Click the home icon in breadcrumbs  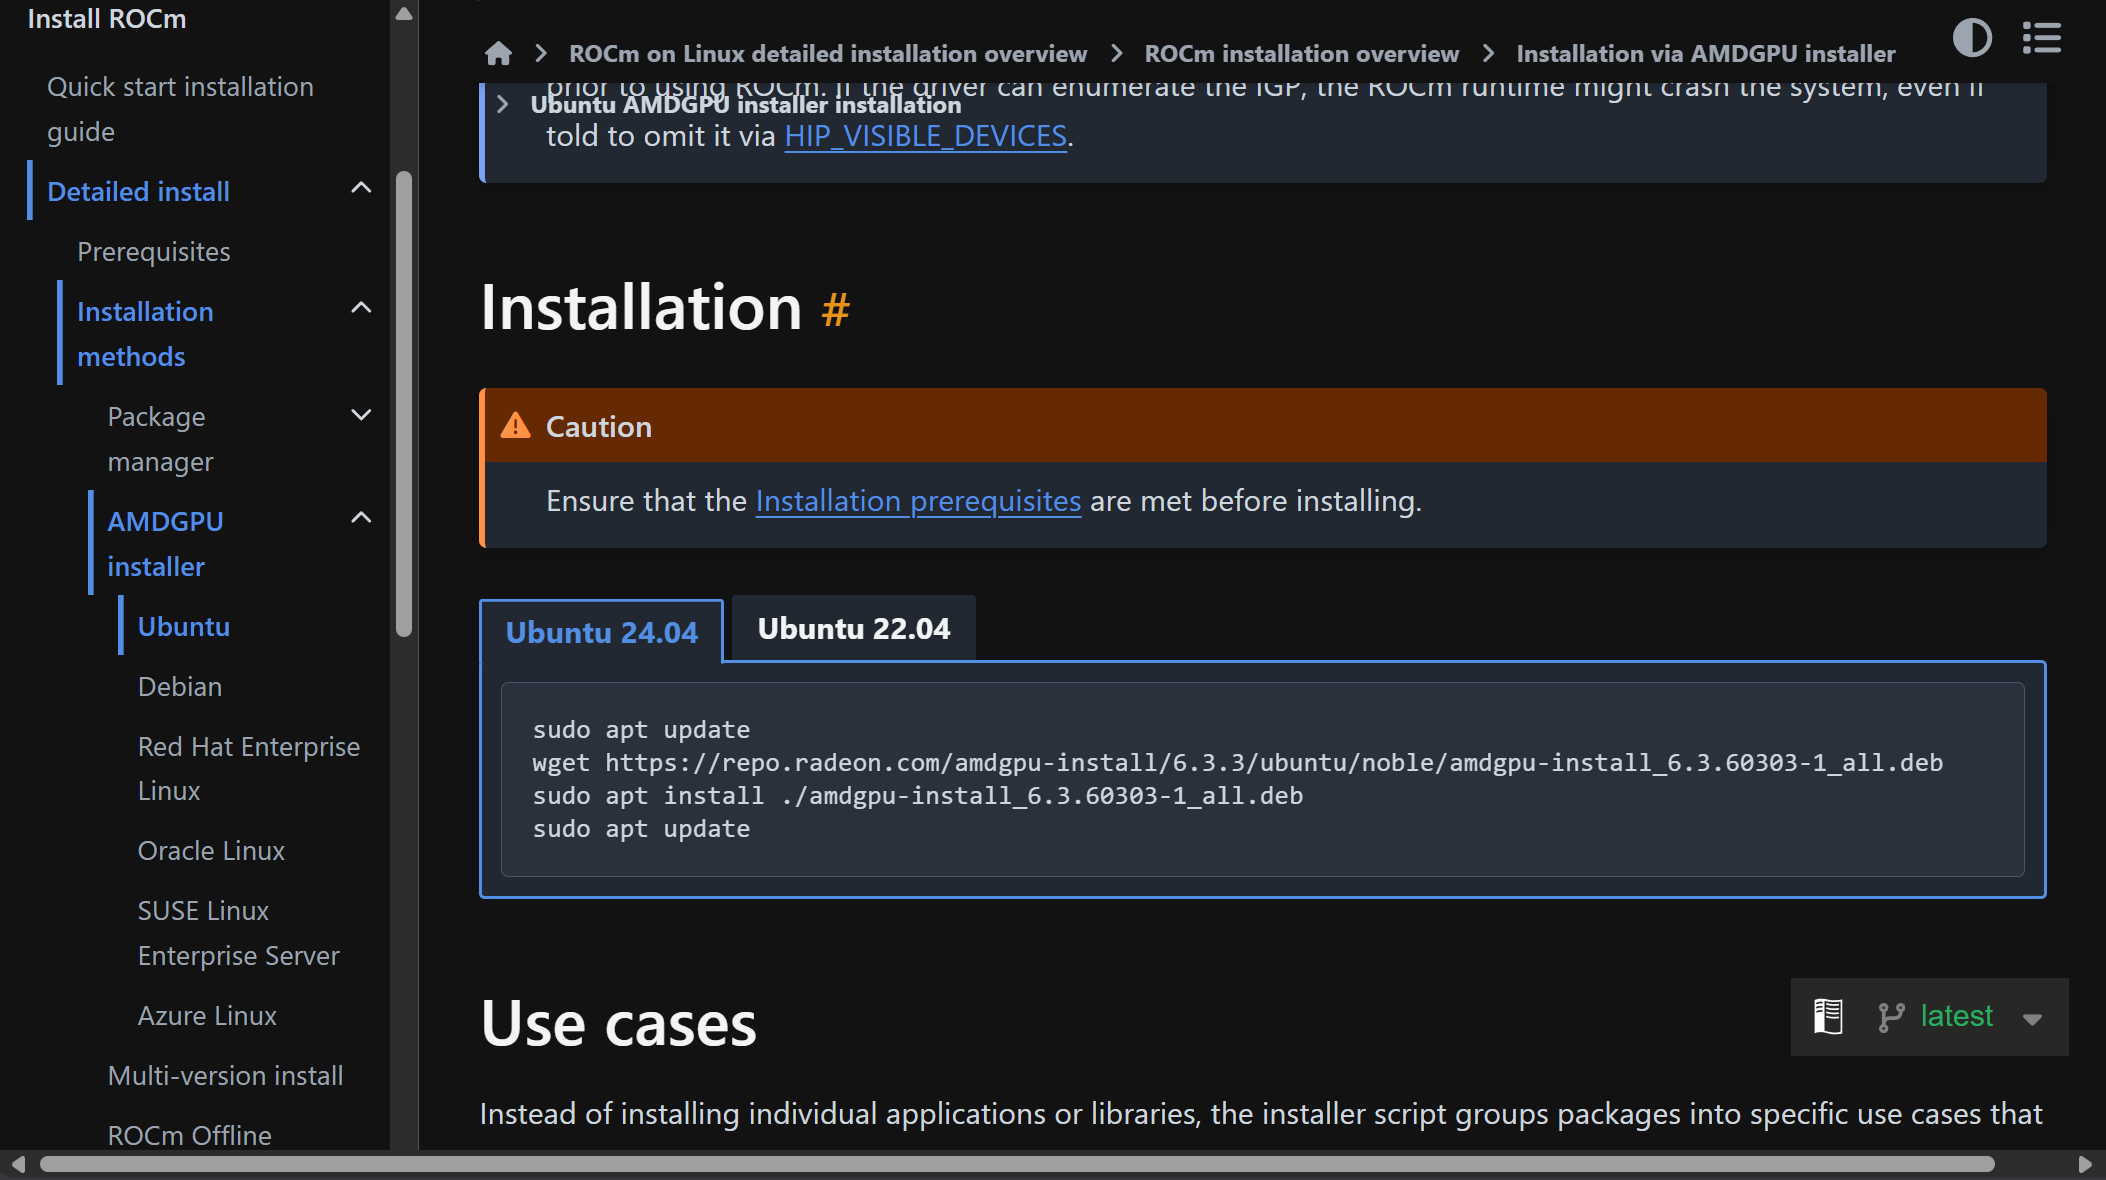tap(498, 54)
